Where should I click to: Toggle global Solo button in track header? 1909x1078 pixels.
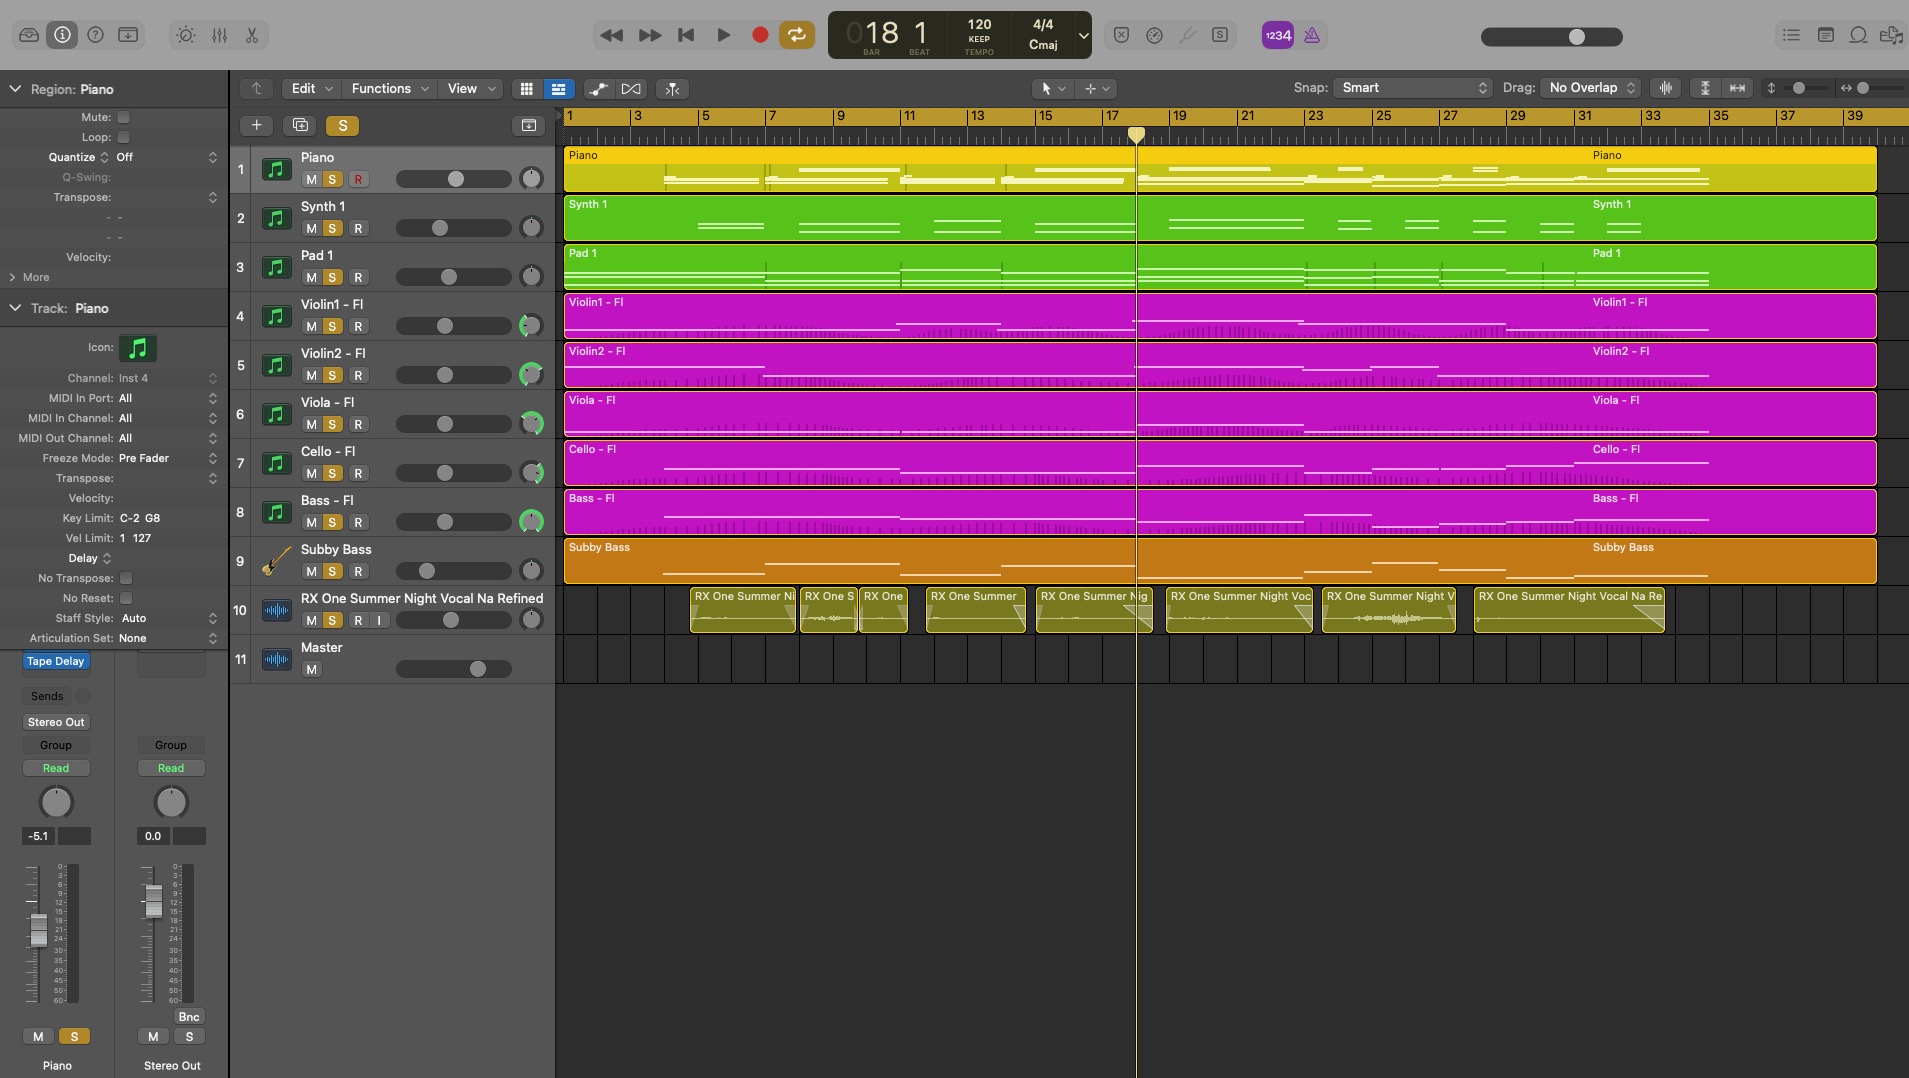pyautogui.click(x=343, y=125)
